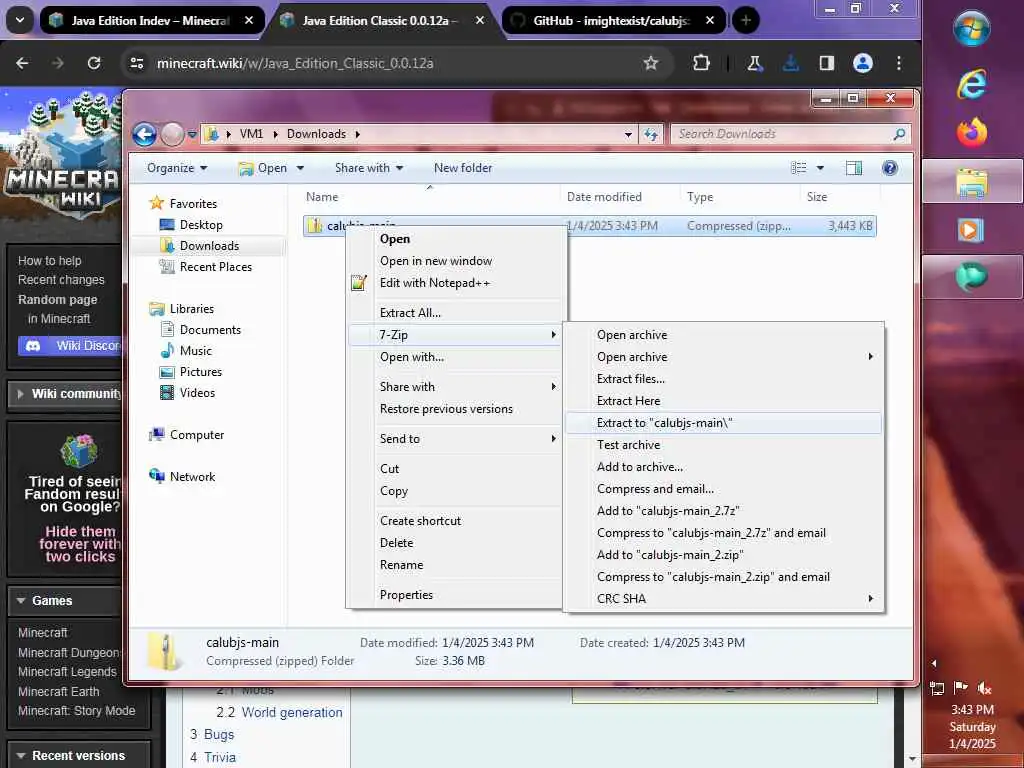
Task: Select Properties in context menu
Action: point(453,595)
